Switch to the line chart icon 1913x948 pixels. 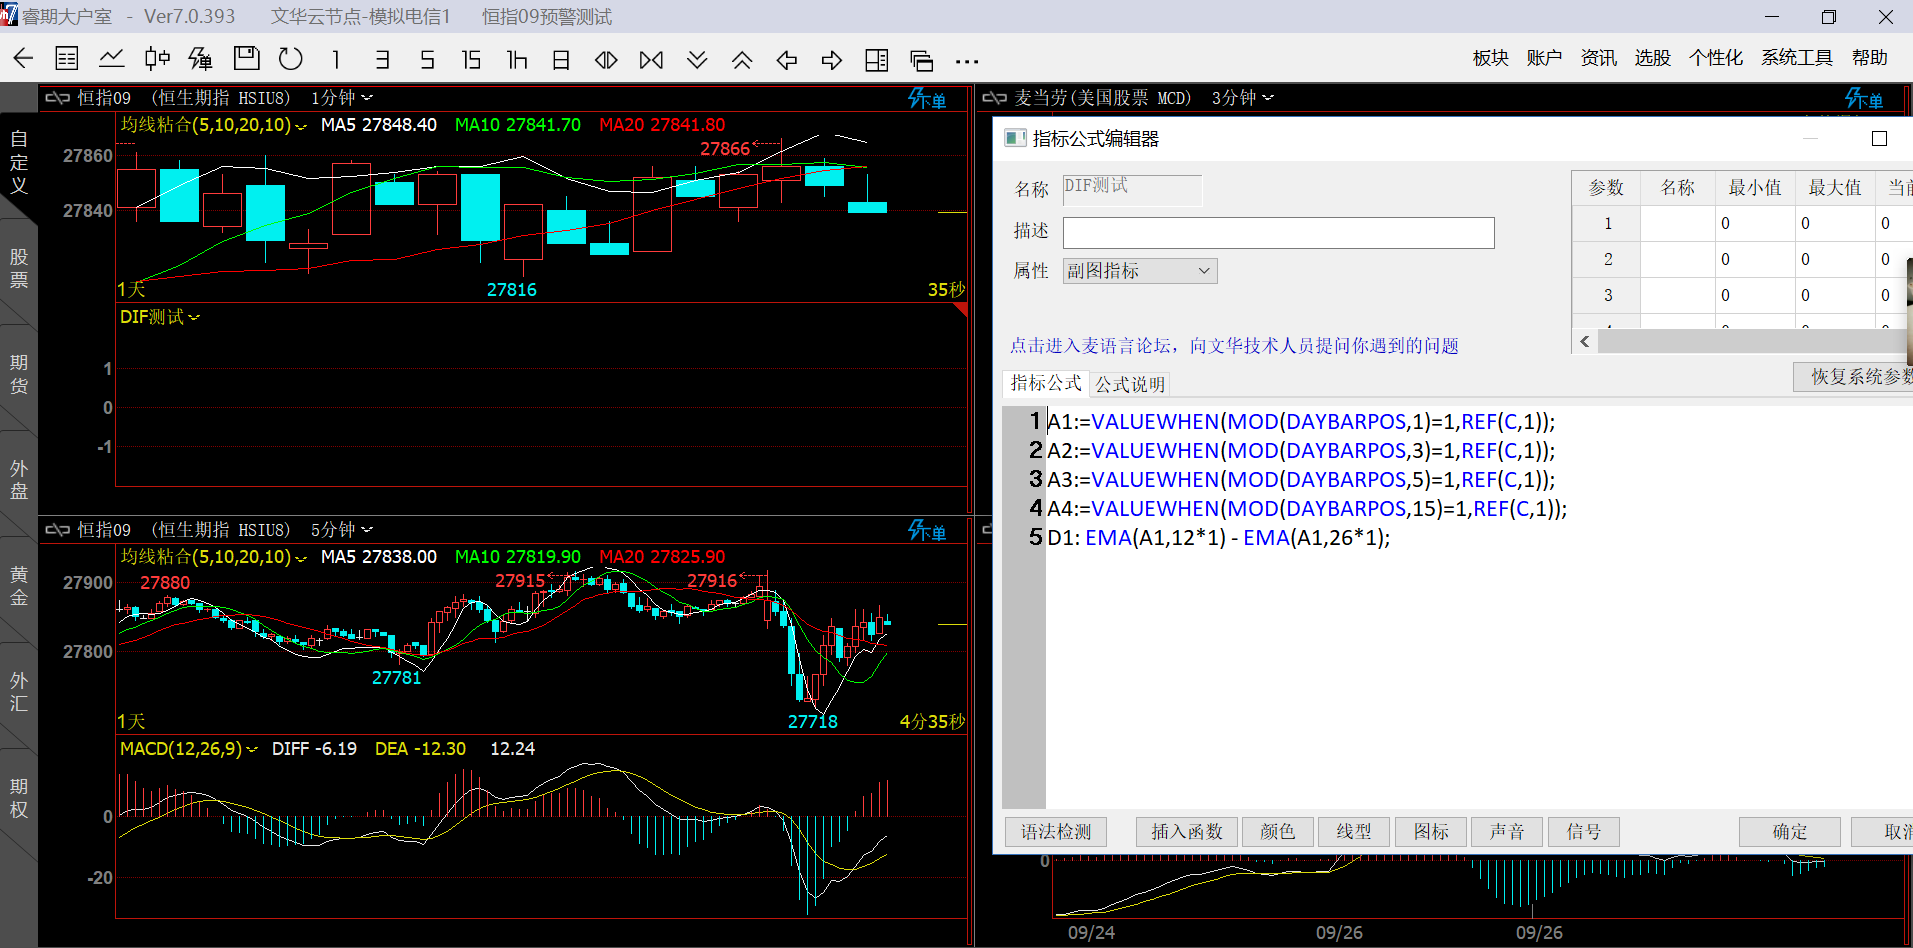pos(112,59)
